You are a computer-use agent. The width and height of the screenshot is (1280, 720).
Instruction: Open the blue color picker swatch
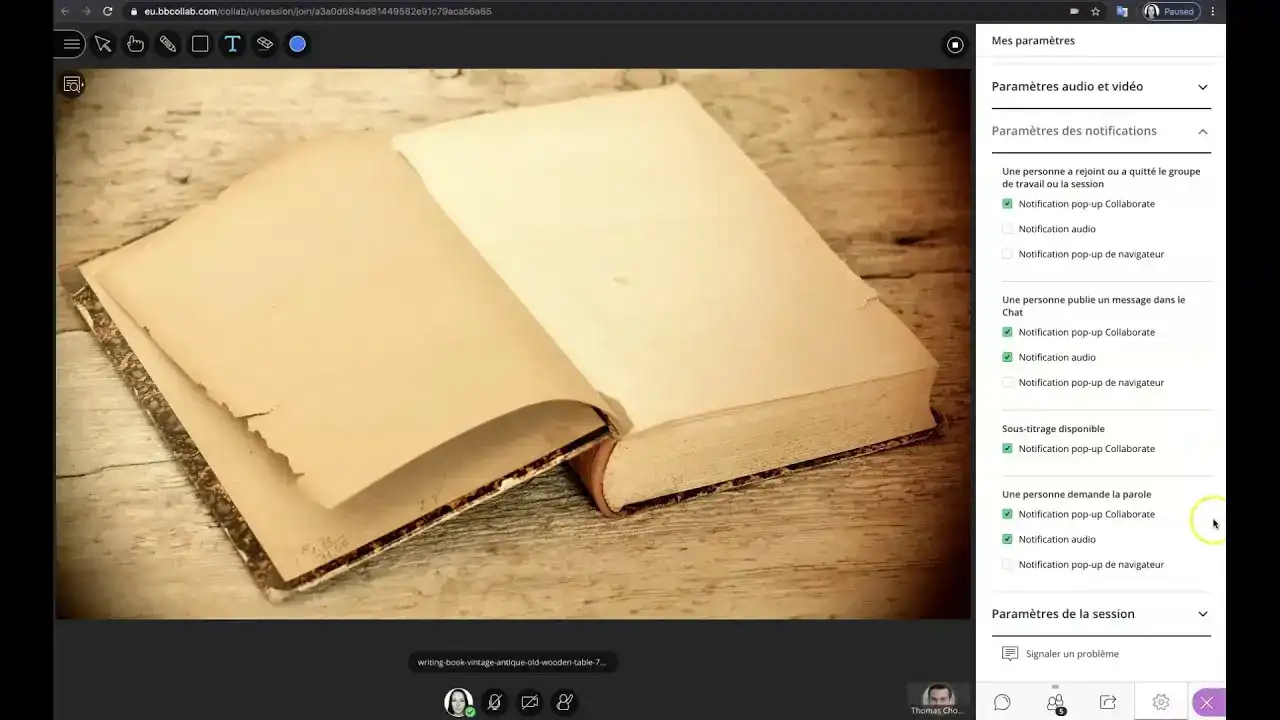297,44
